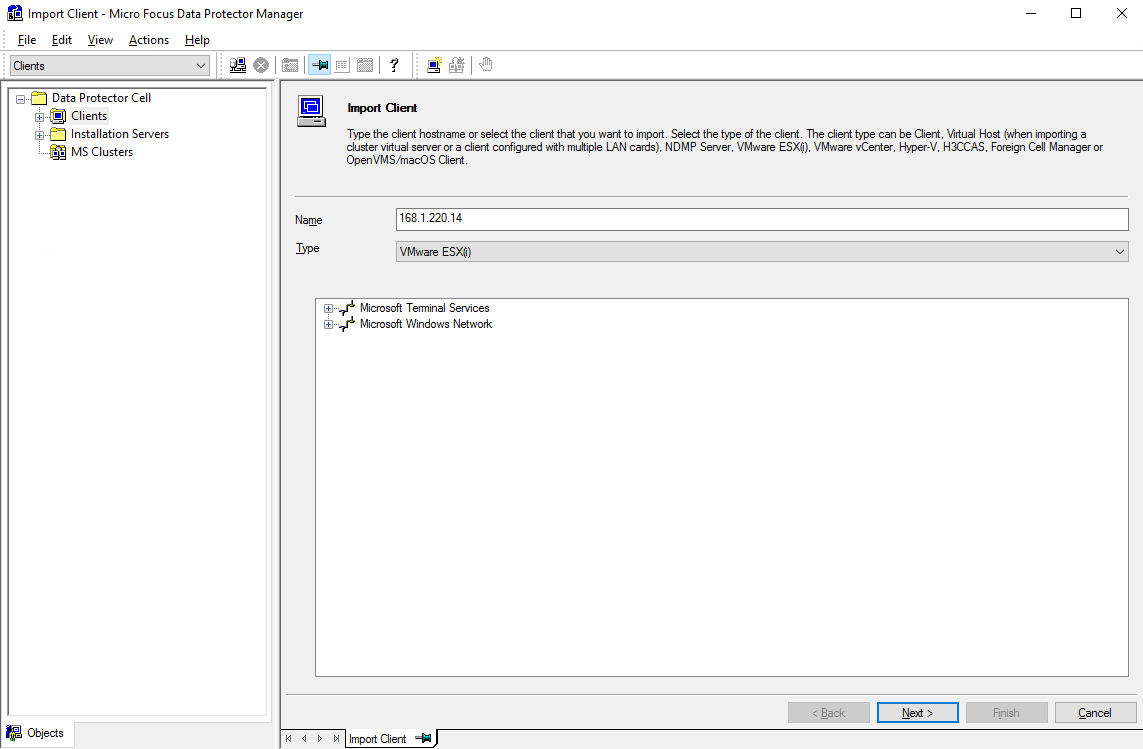Click the Data Protector Cell folder icon

[39, 98]
